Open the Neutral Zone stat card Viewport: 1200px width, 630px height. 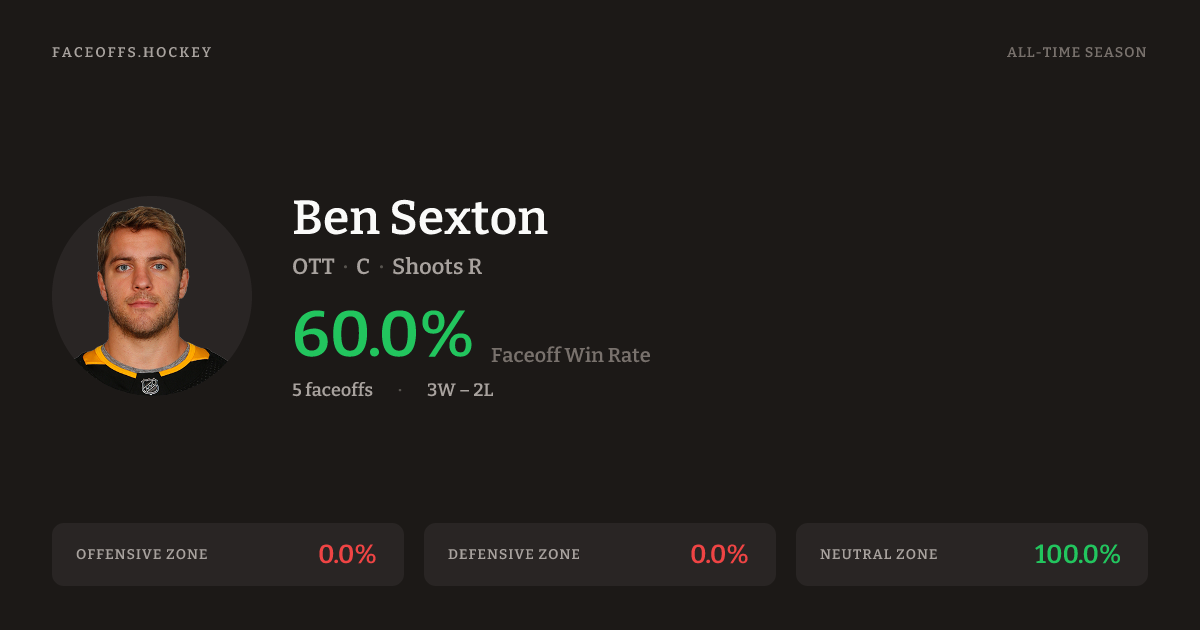pyautogui.click(x=972, y=554)
